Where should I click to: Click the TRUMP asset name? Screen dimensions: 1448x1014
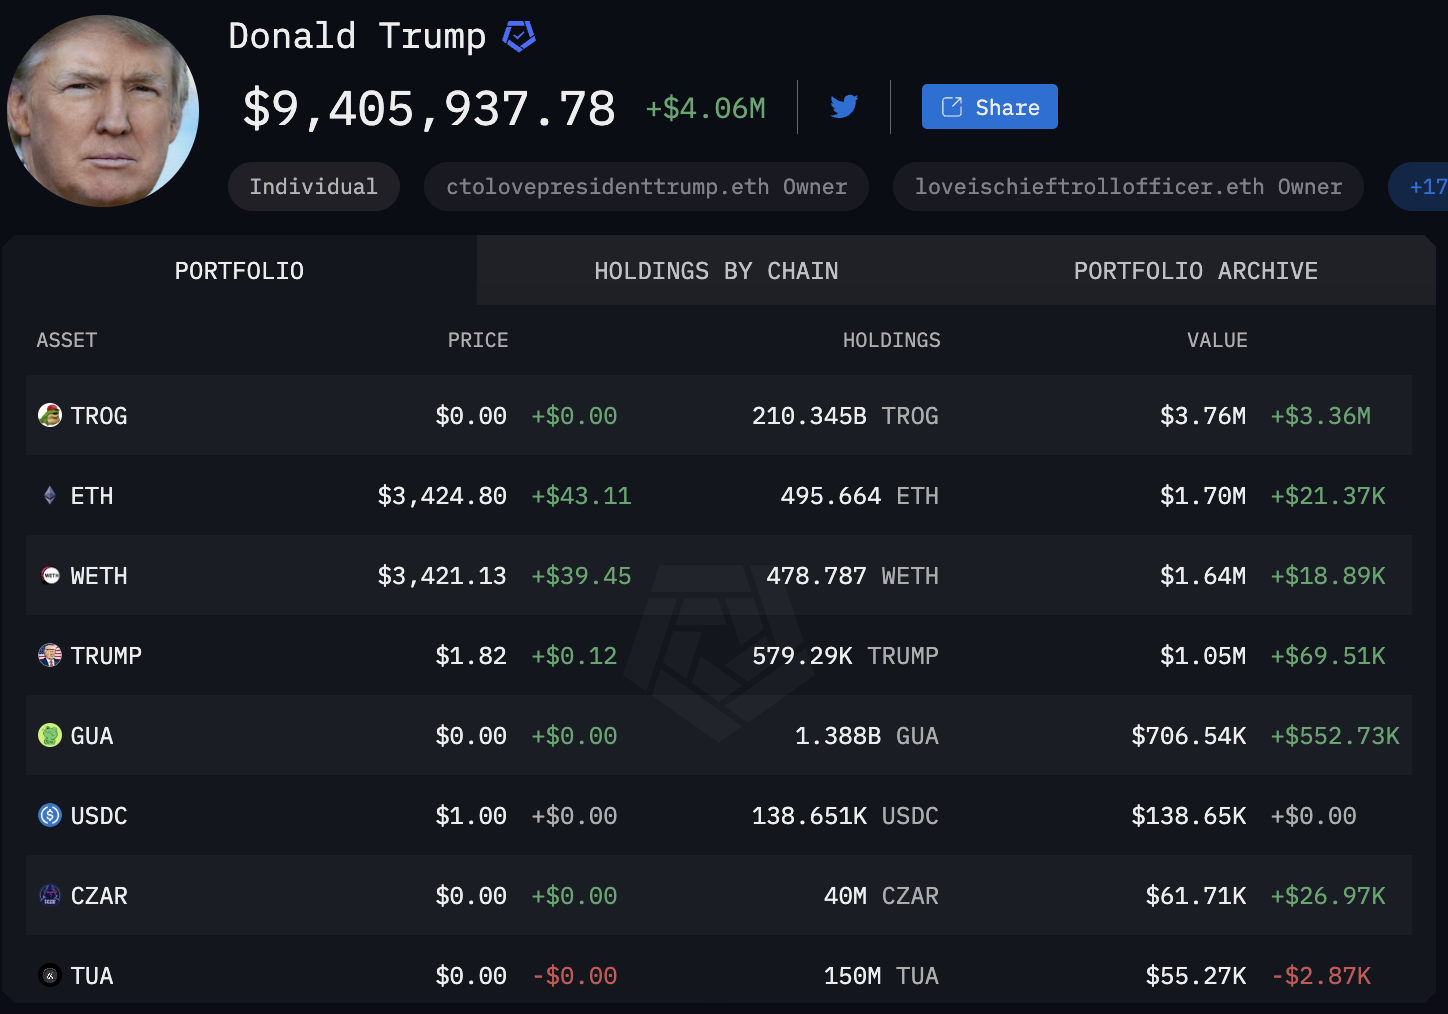point(106,656)
